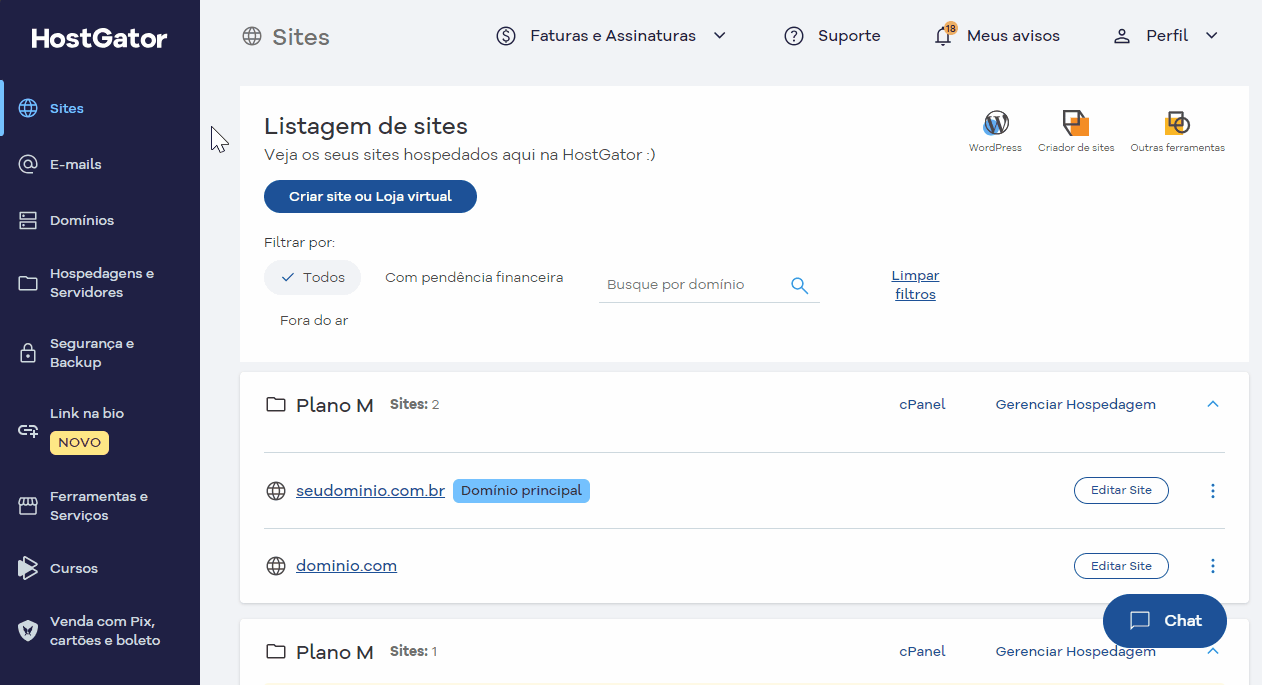
Task: Click the dollar icon of Faturas e Assinaturas
Action: click(x=506, y=36)
